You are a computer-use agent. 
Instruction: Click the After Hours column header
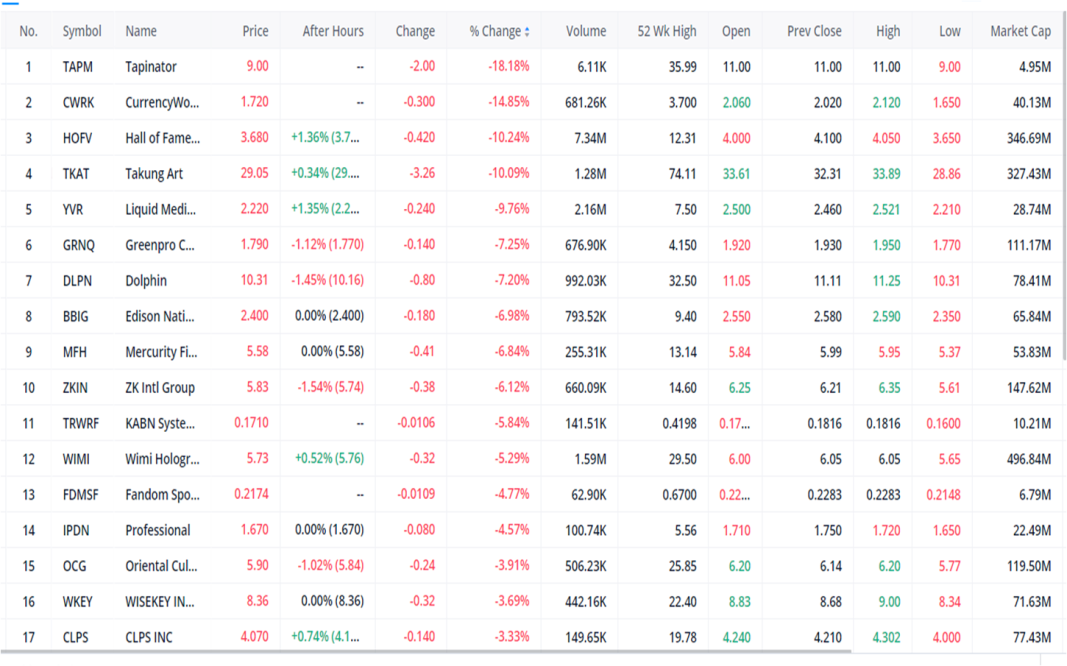pos(333,31)
